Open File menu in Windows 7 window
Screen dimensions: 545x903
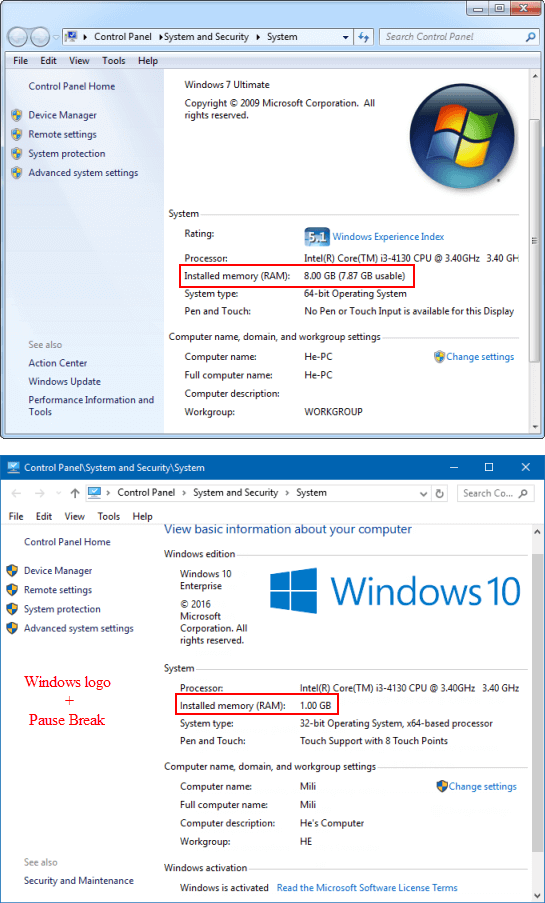[20, 60]
